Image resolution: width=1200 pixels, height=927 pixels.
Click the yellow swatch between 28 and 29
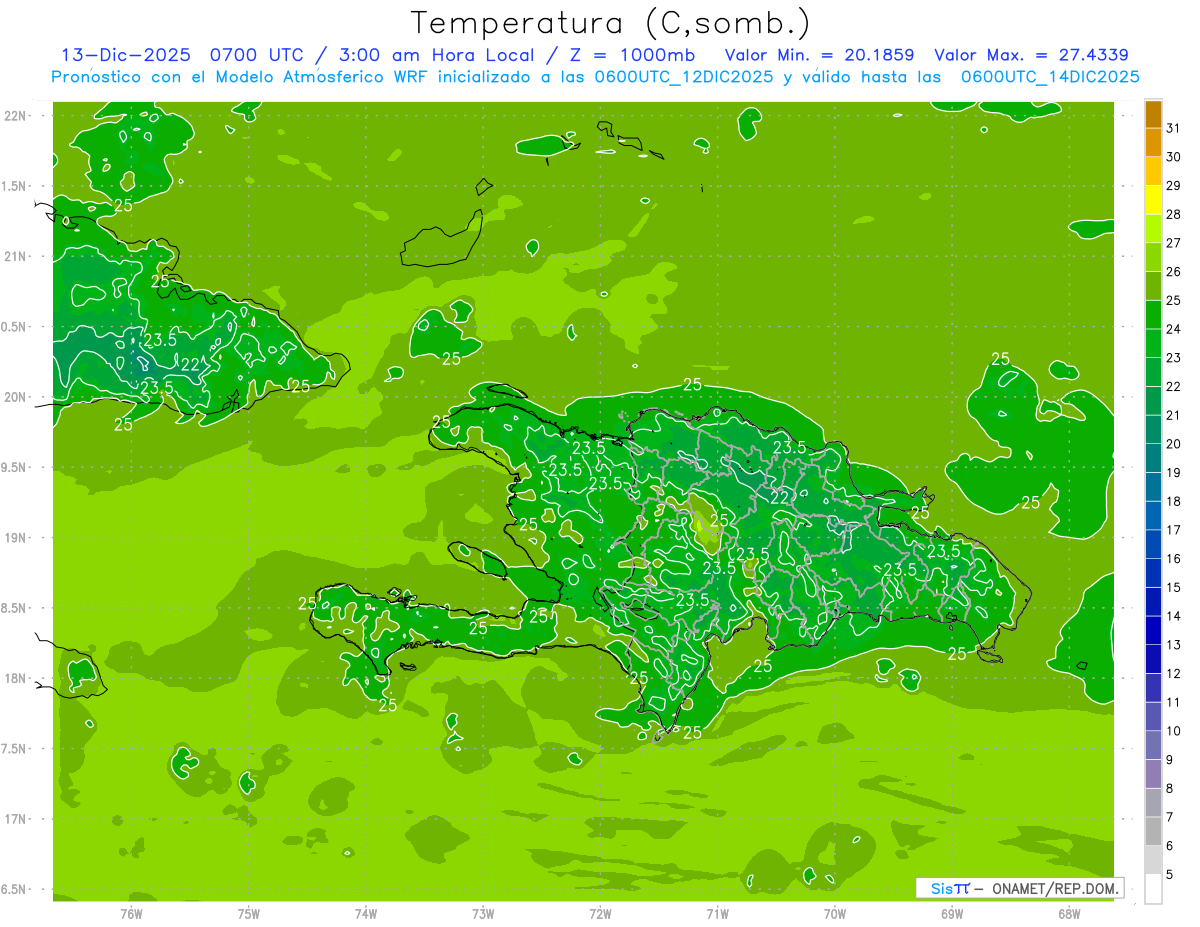pos(1153,200)
